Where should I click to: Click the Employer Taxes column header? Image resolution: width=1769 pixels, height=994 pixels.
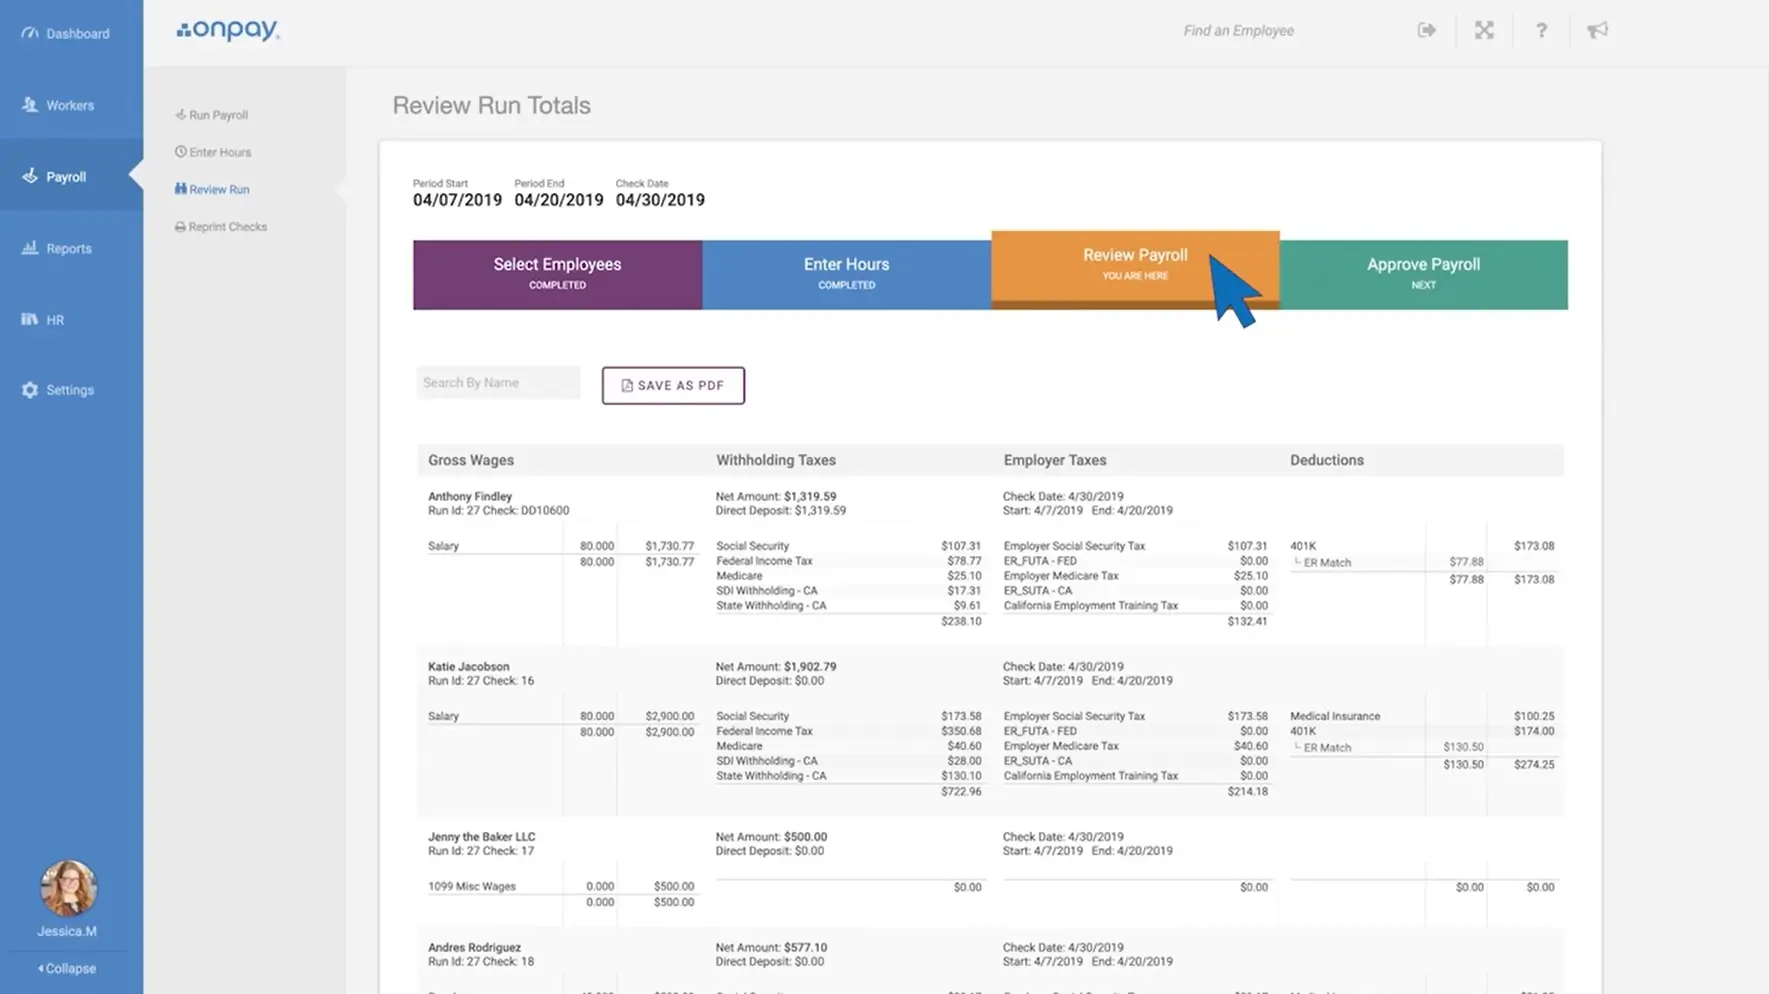(1055, 460)
